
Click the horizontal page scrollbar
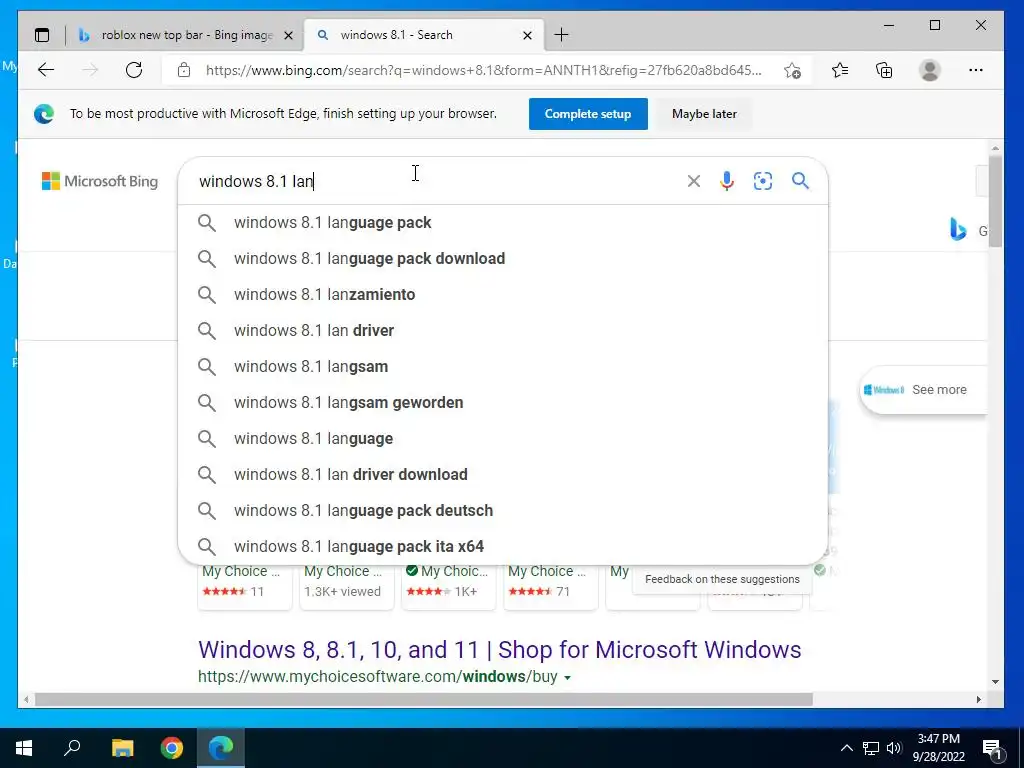[x=424, y=699]
